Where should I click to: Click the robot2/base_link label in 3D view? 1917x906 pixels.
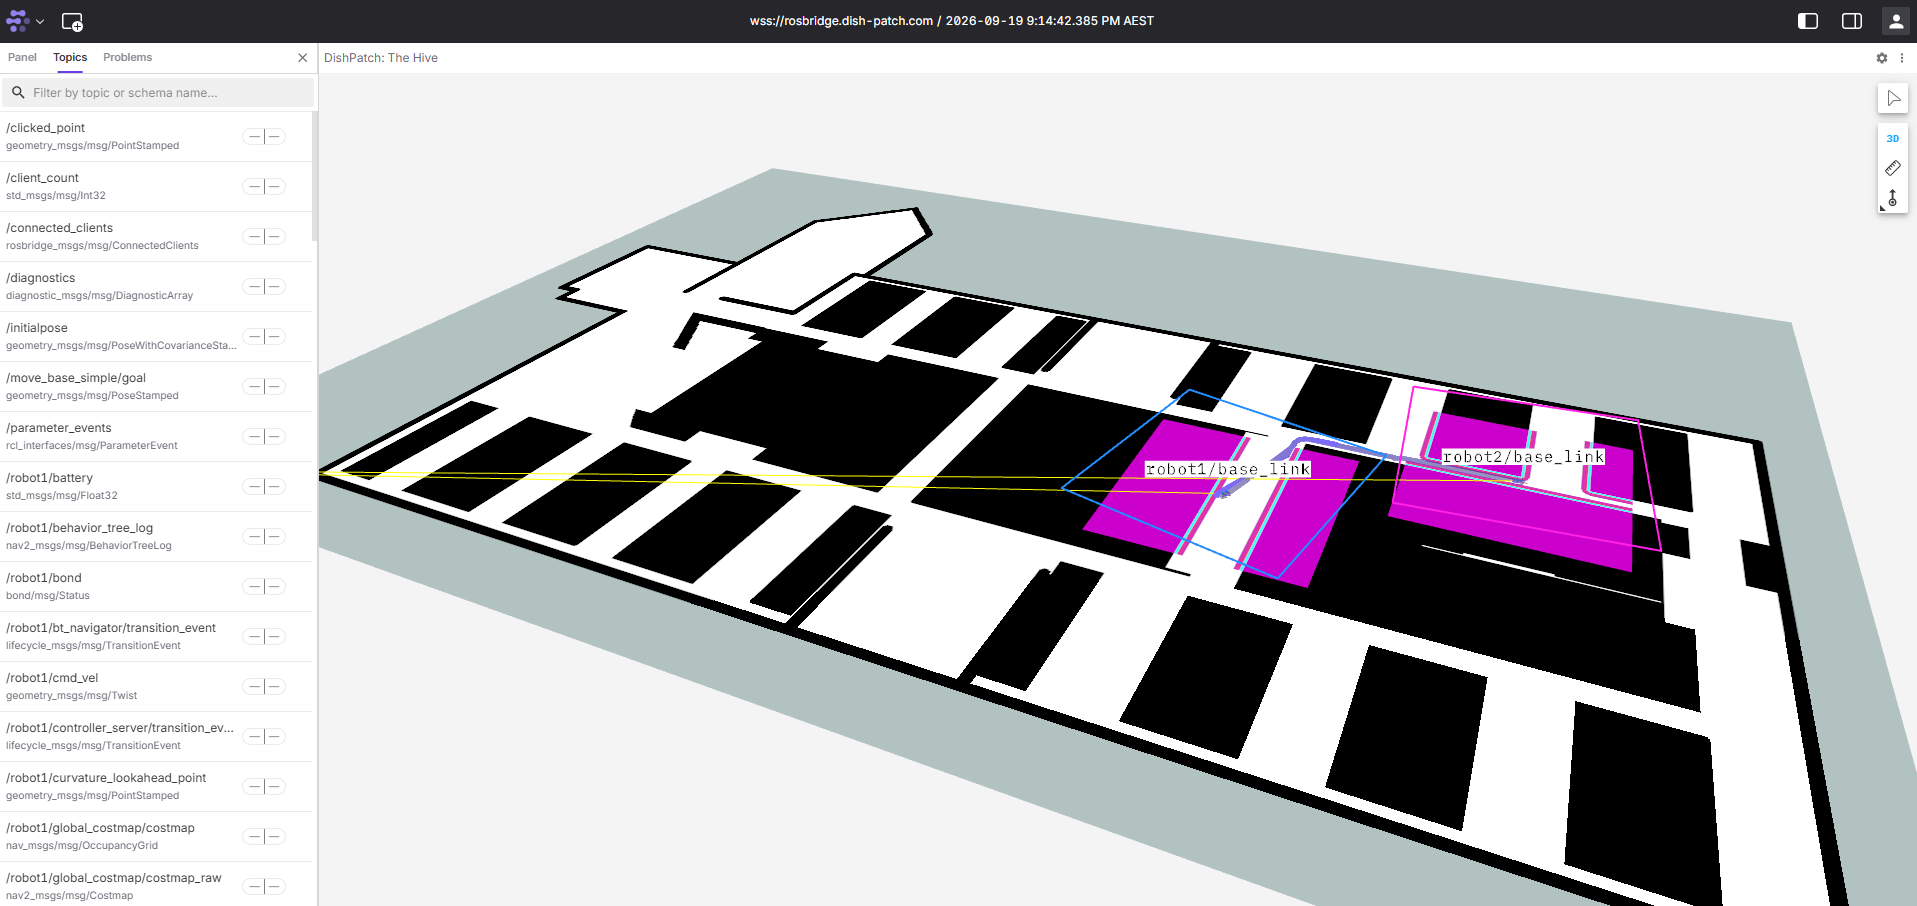coord(1523,457)
